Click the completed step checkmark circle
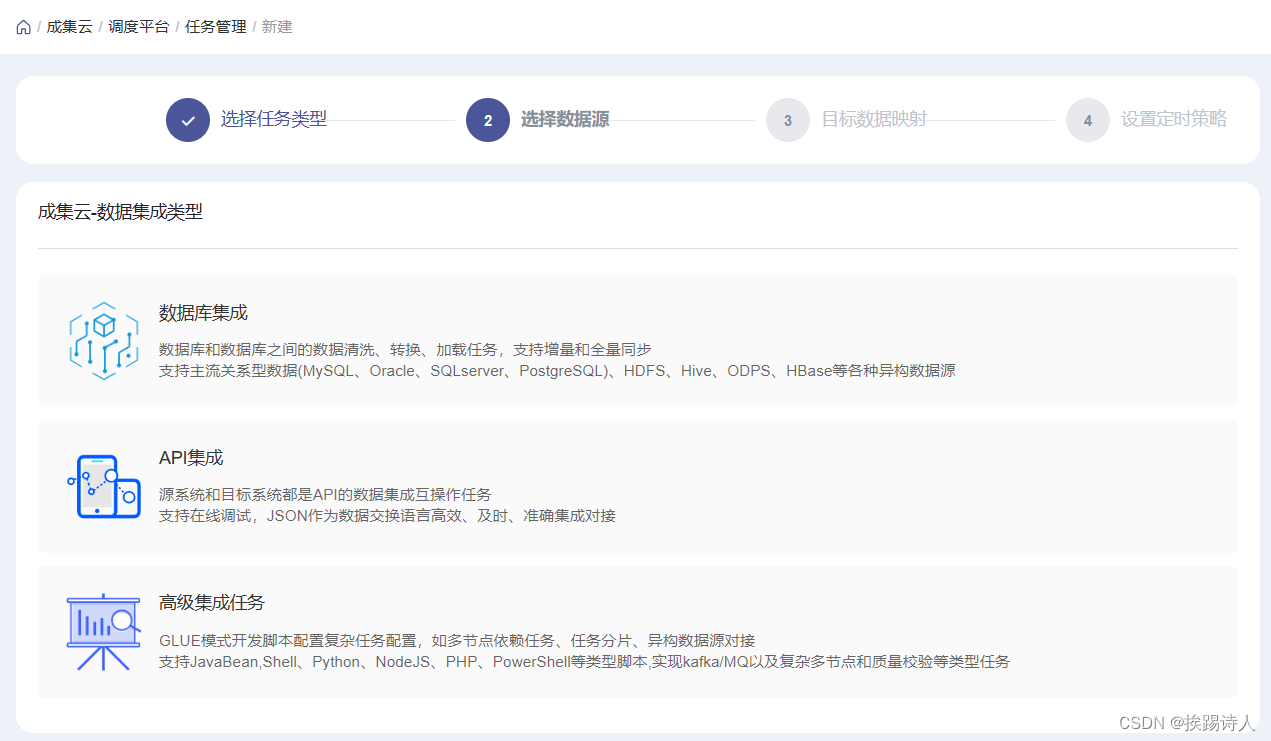 [x=188, y=120]
